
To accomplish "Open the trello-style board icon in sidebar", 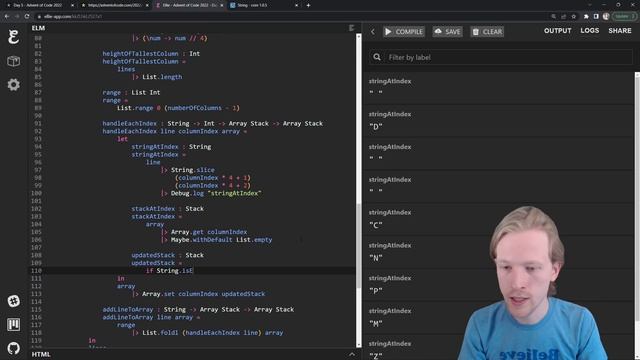I will pyautogui.click(x=13, y=325).
